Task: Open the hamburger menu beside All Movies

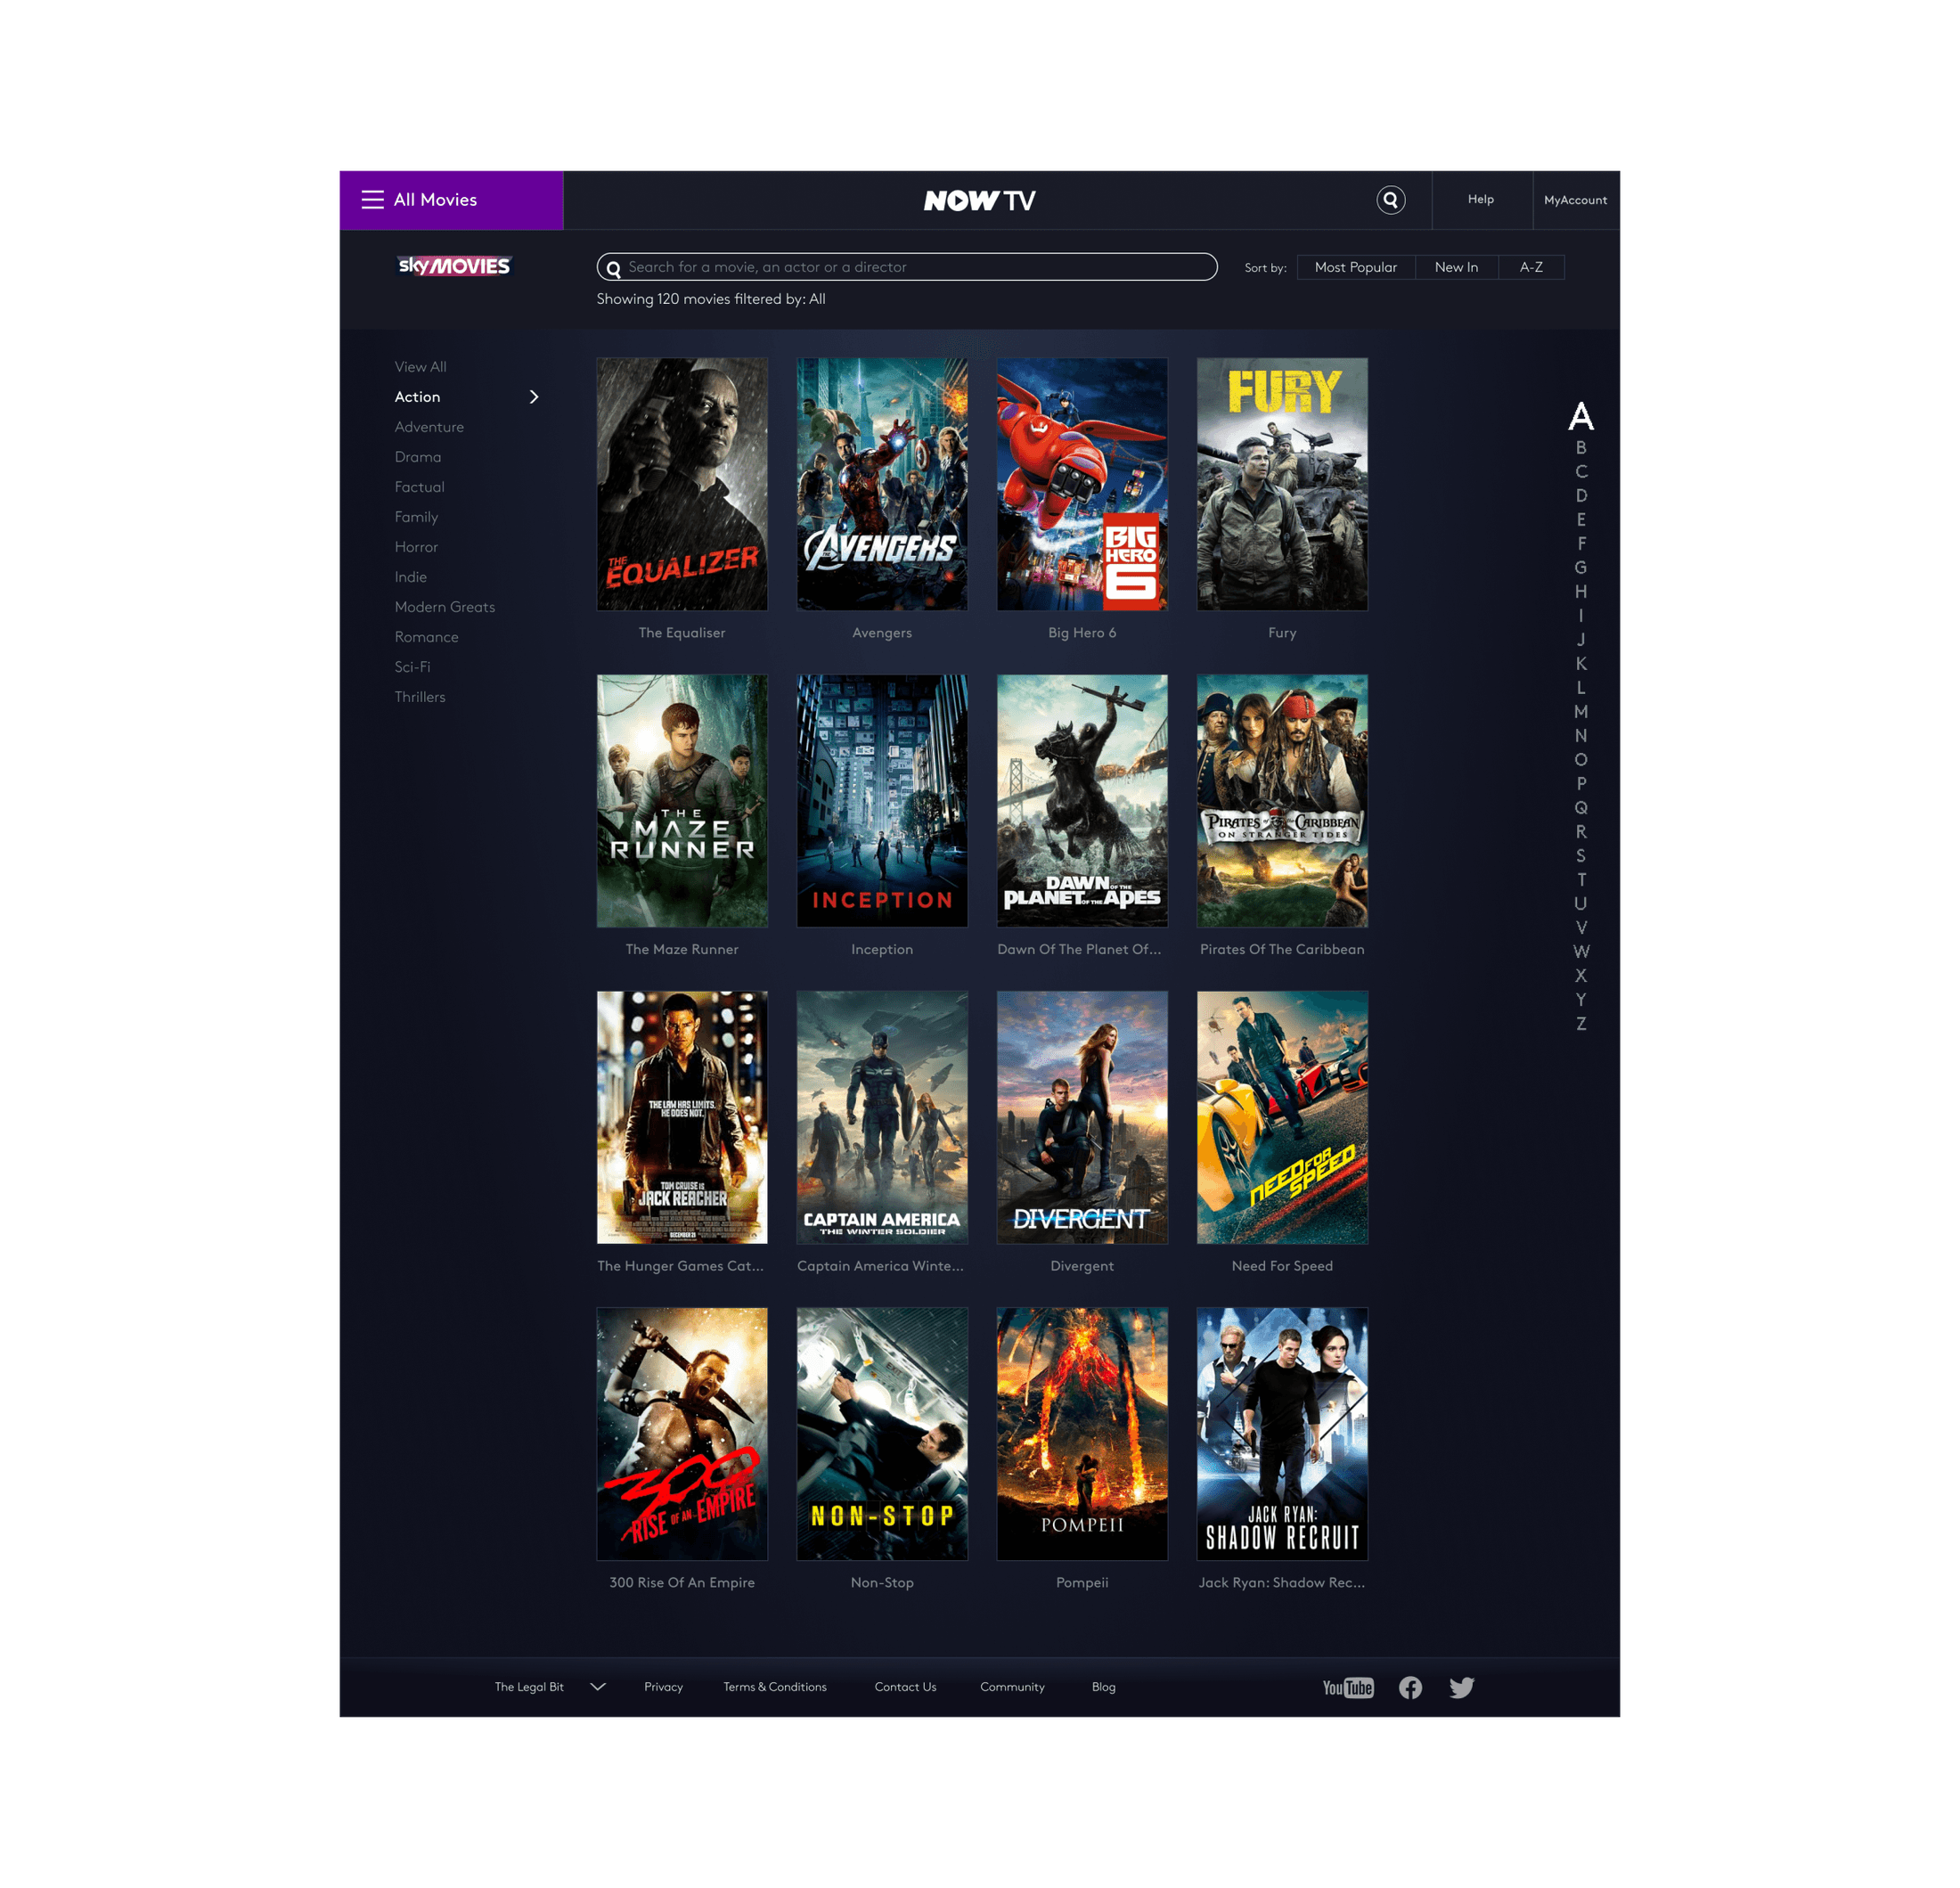Action: point(372,200)
